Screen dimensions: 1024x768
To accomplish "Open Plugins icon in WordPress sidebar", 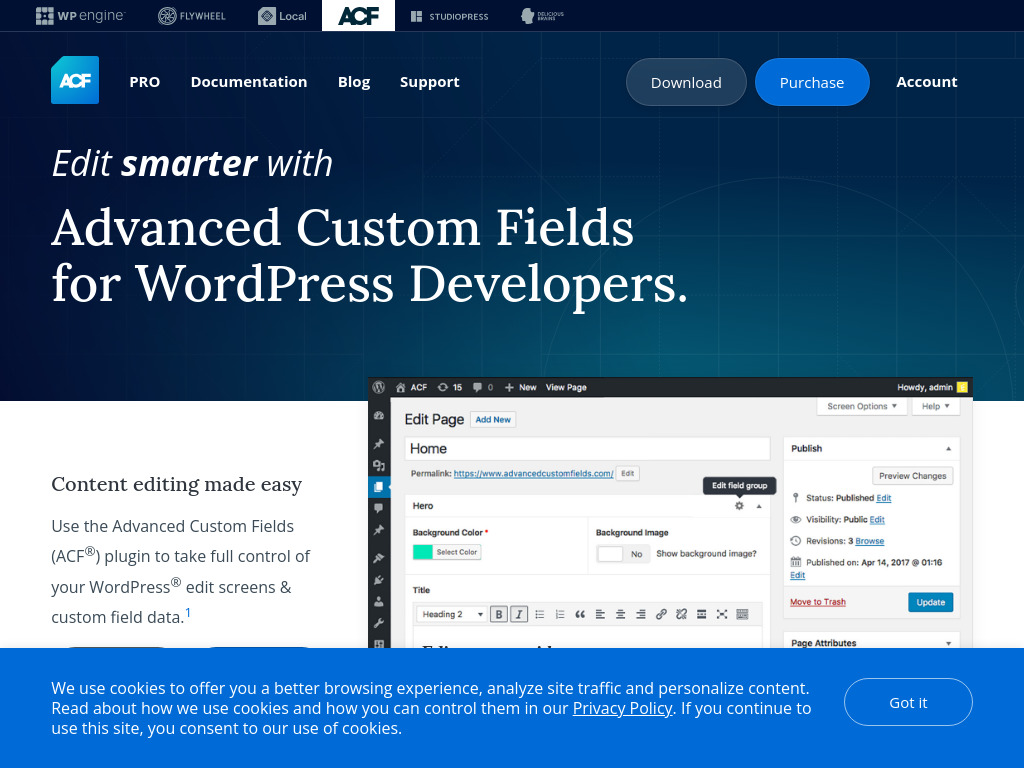I will click(x=379, y=580).
